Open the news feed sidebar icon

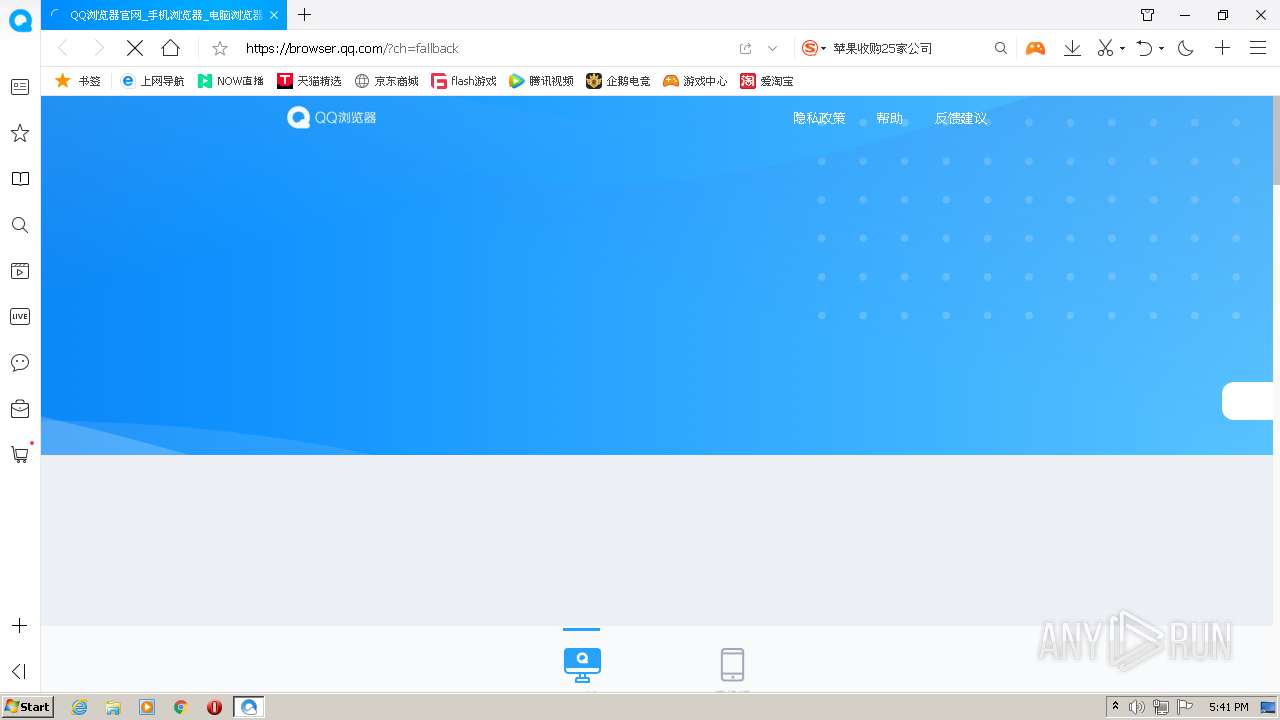(20, 87)
